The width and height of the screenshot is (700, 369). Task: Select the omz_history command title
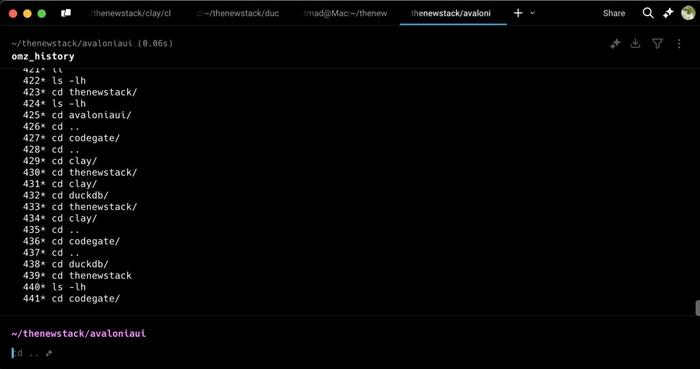click(x=43, y=56)
